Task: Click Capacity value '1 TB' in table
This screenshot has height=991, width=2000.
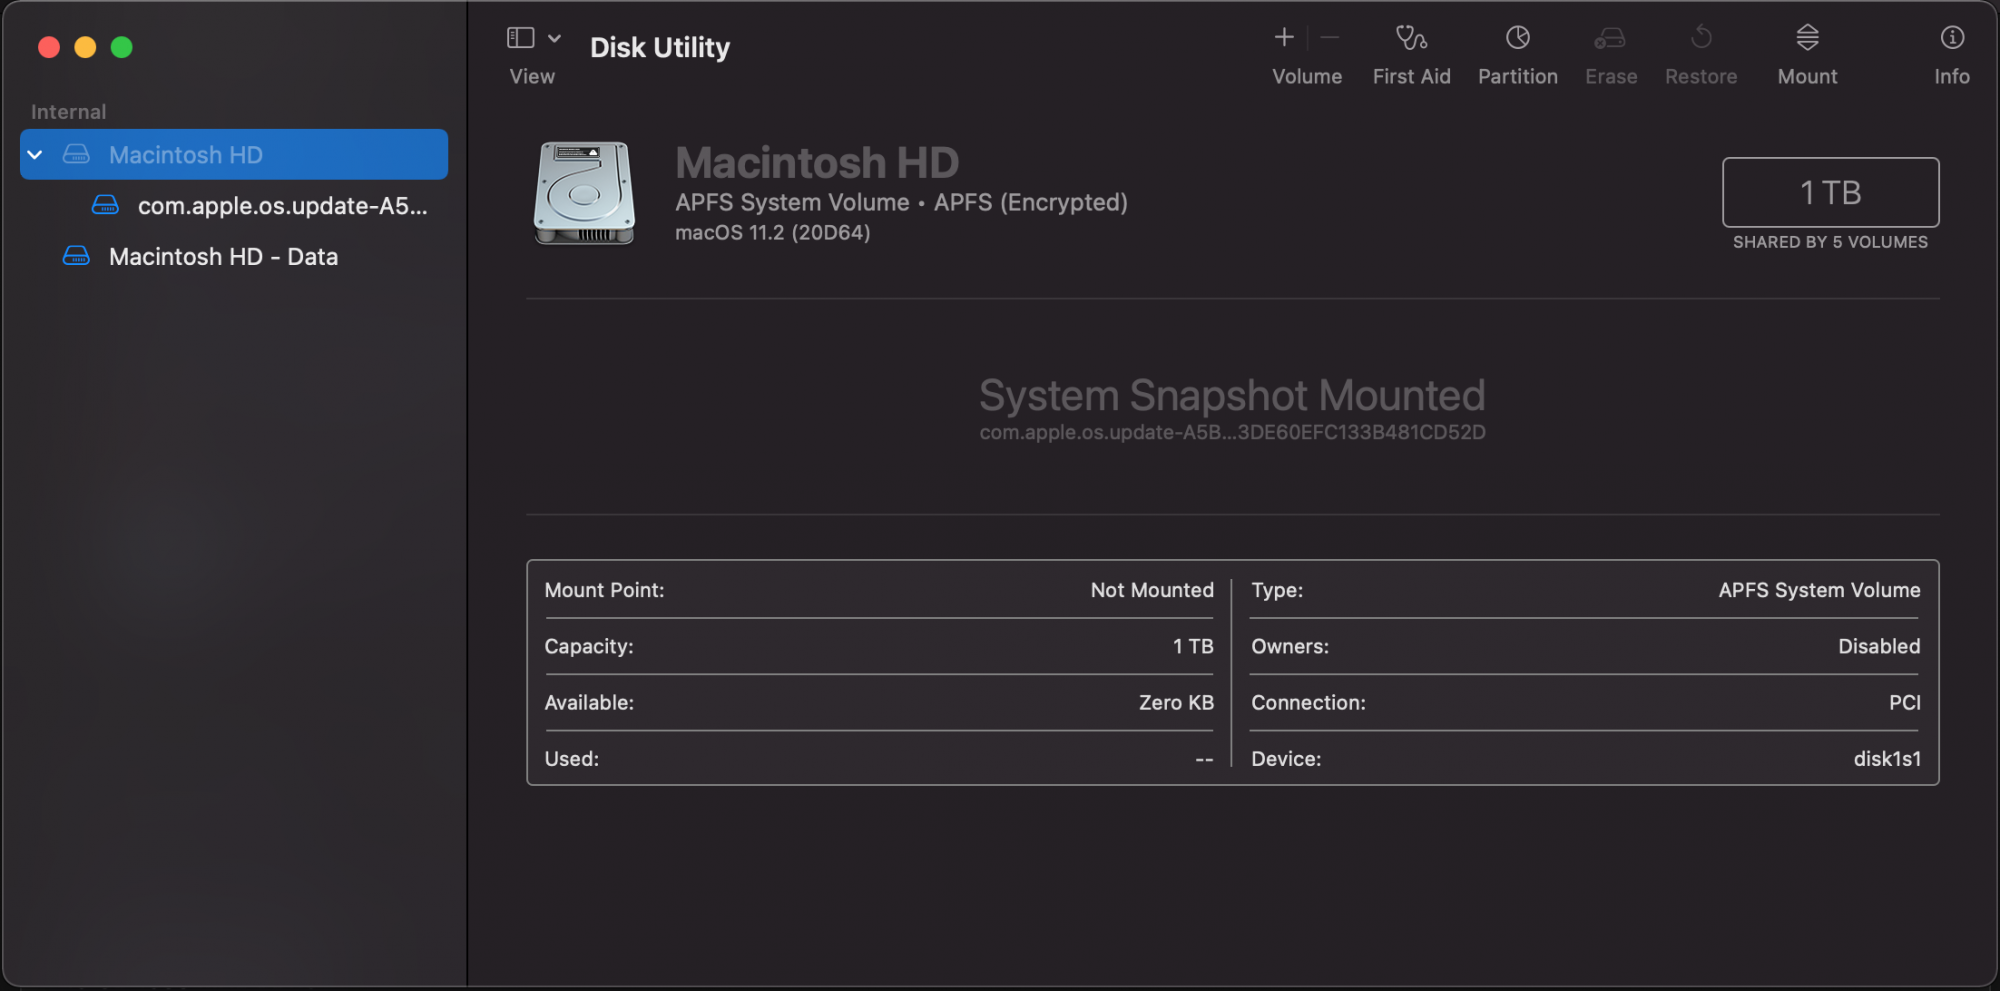Action: tap(1193, 646)
